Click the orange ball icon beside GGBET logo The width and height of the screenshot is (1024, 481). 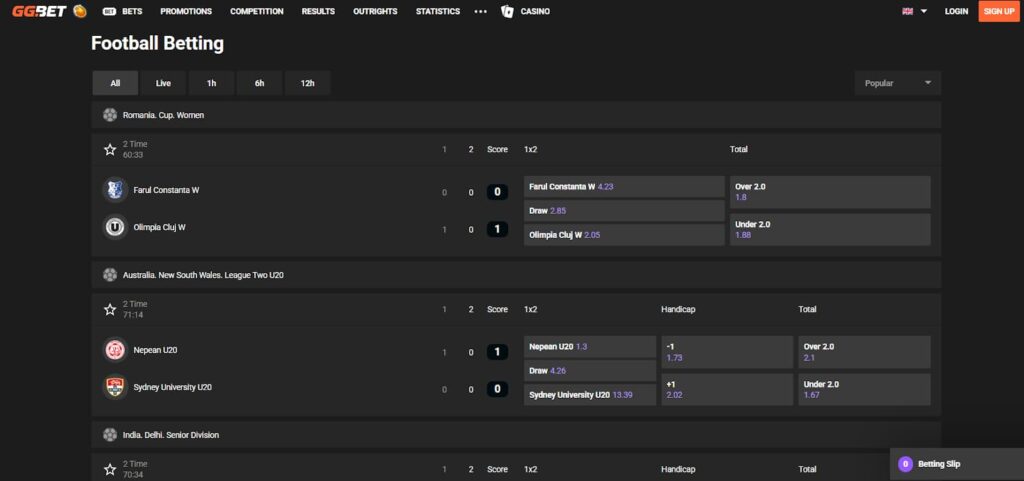[x=80, y=11]
